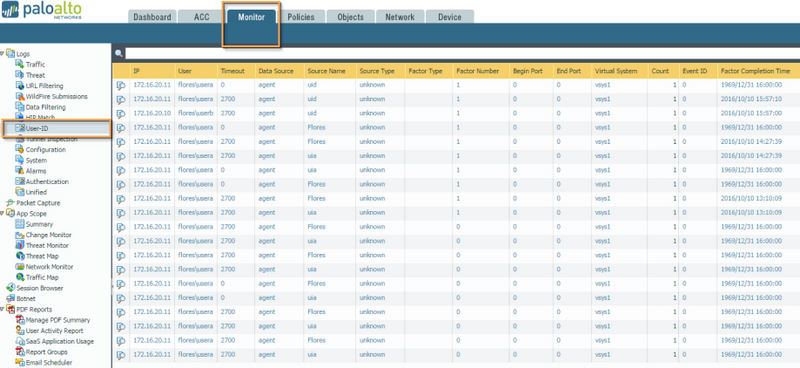The height and width of the screenshot is (368, 800).
Task: Sort by Factor Completion Time header
Action: [758, 71]
